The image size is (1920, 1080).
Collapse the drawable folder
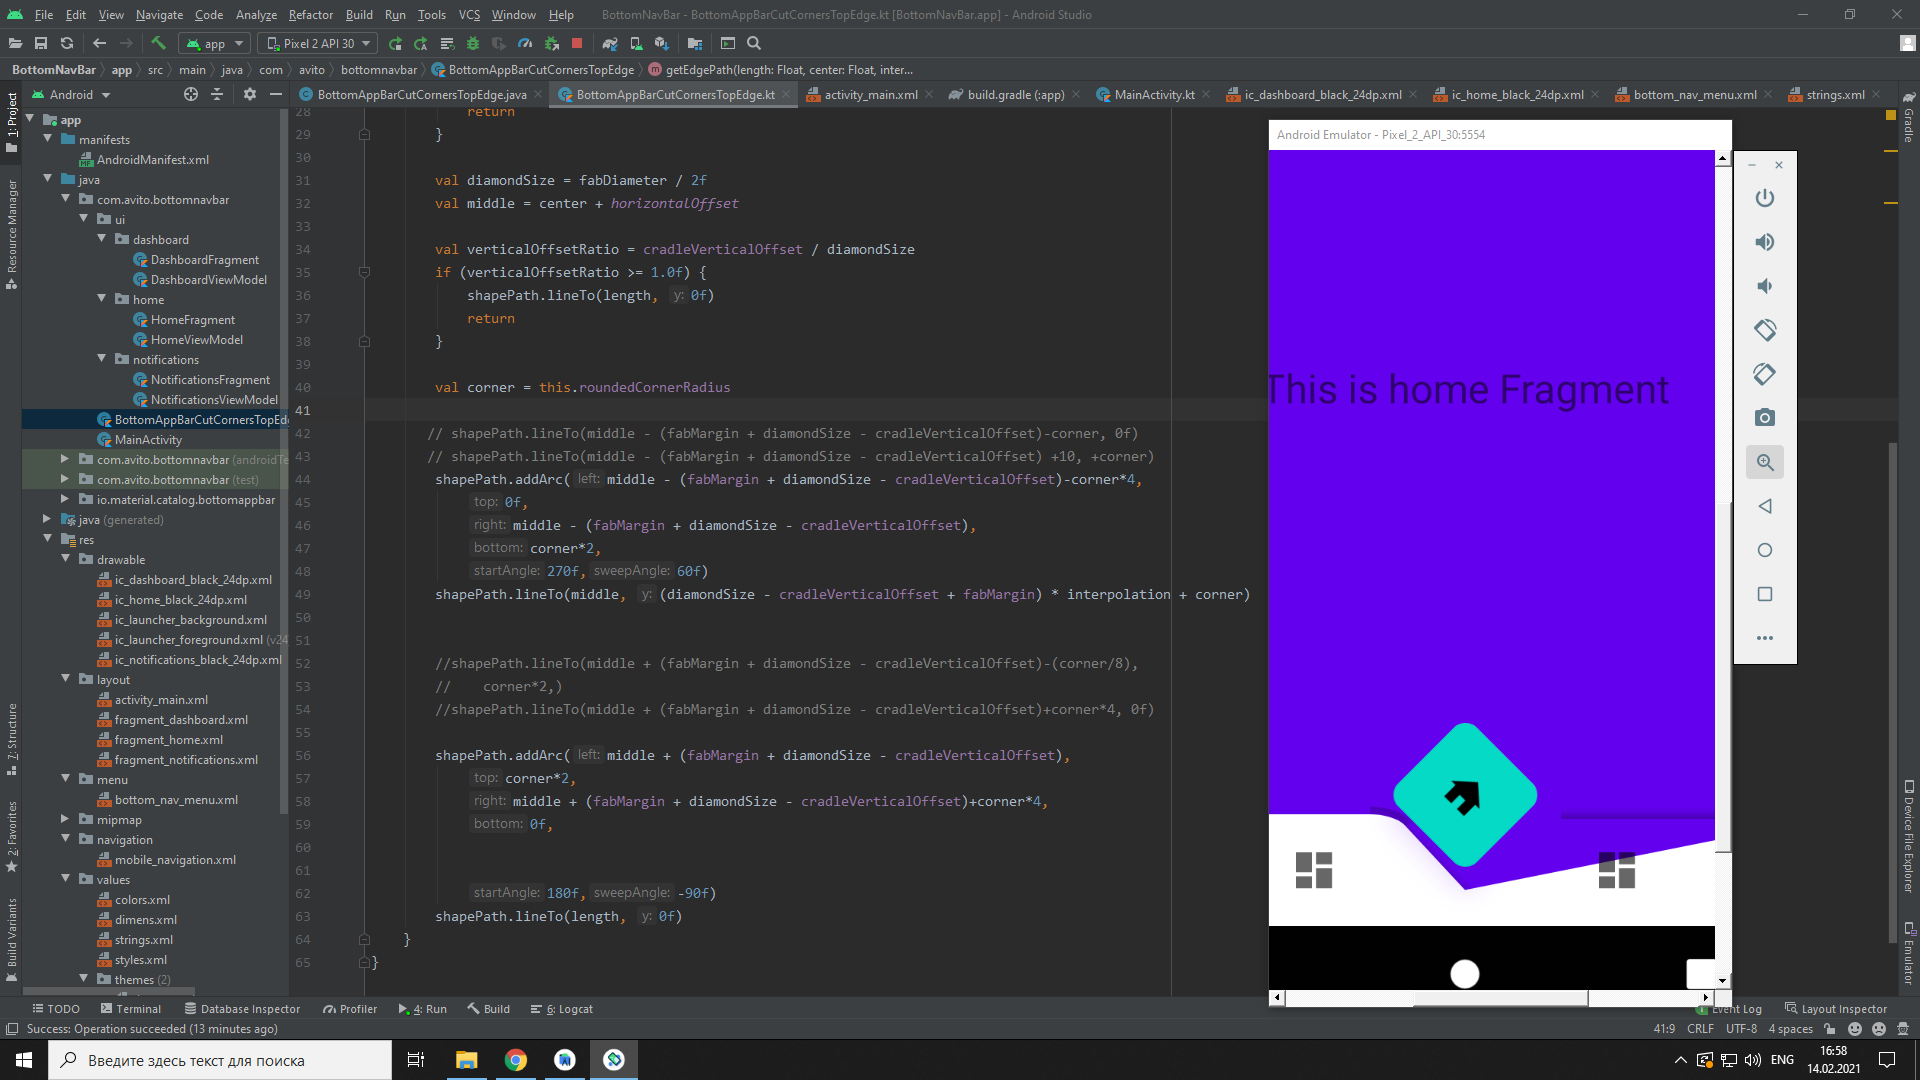[x=65, y=559]
